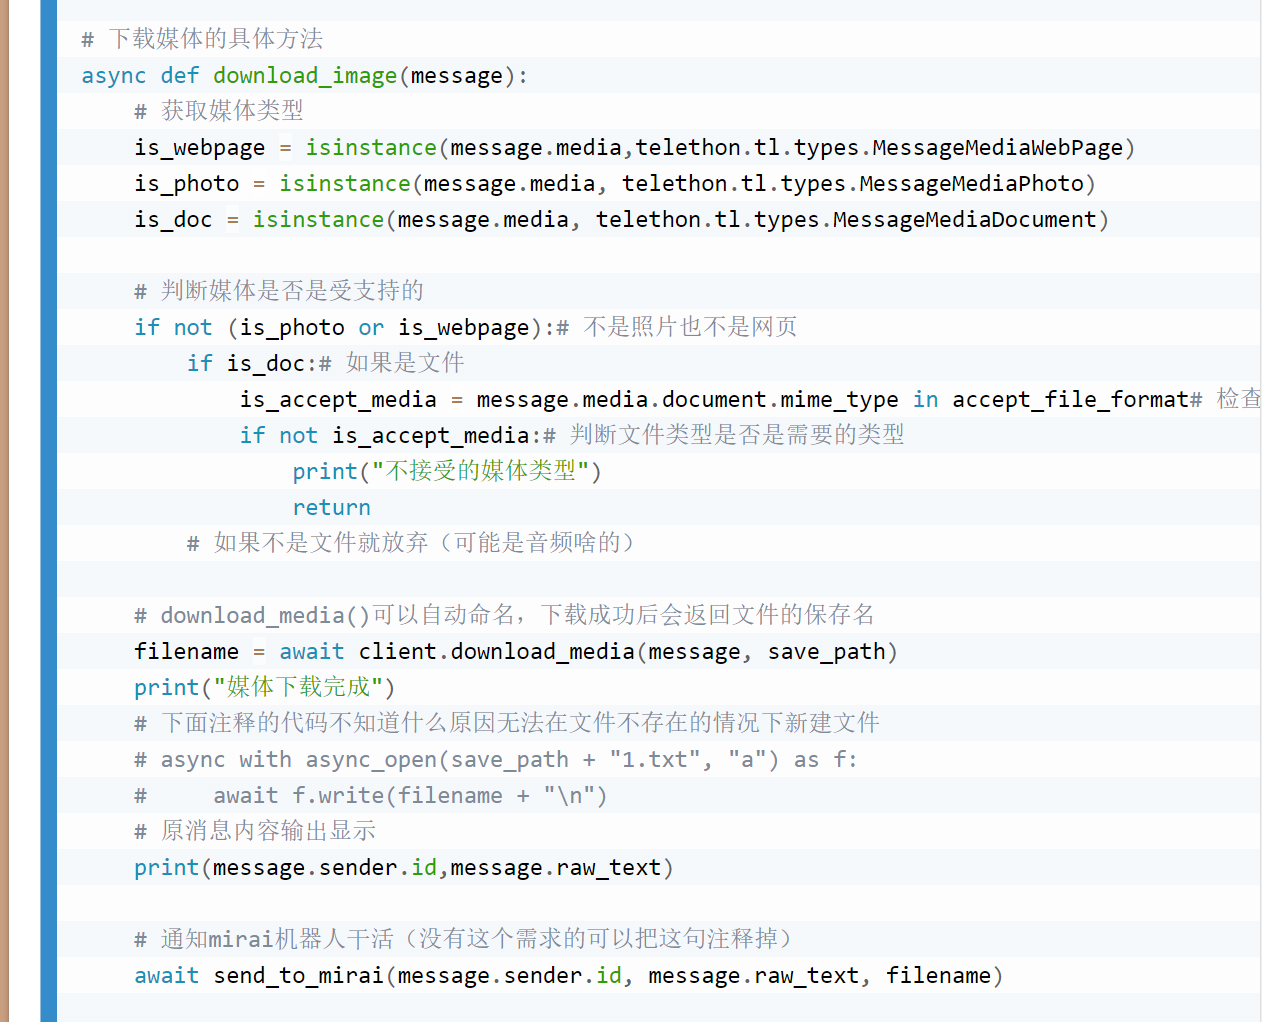Select the is_doc variable name
The image size is (1277, 1022).
[x=172, y=219]
